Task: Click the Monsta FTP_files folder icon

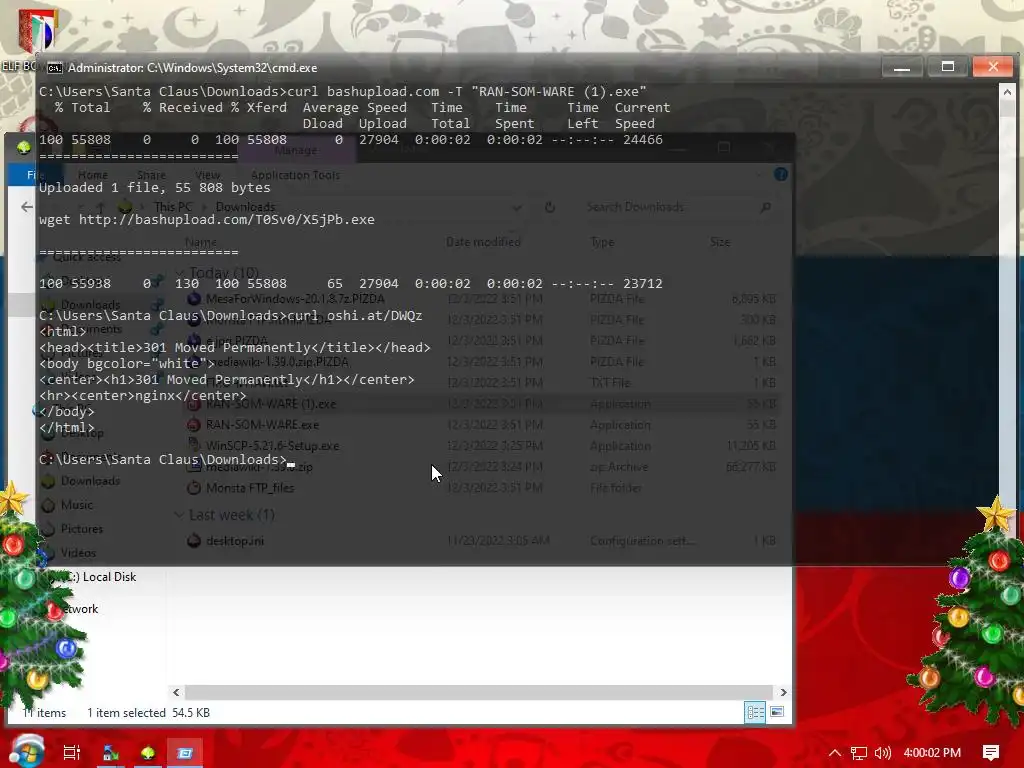Action: coord(193,488)
